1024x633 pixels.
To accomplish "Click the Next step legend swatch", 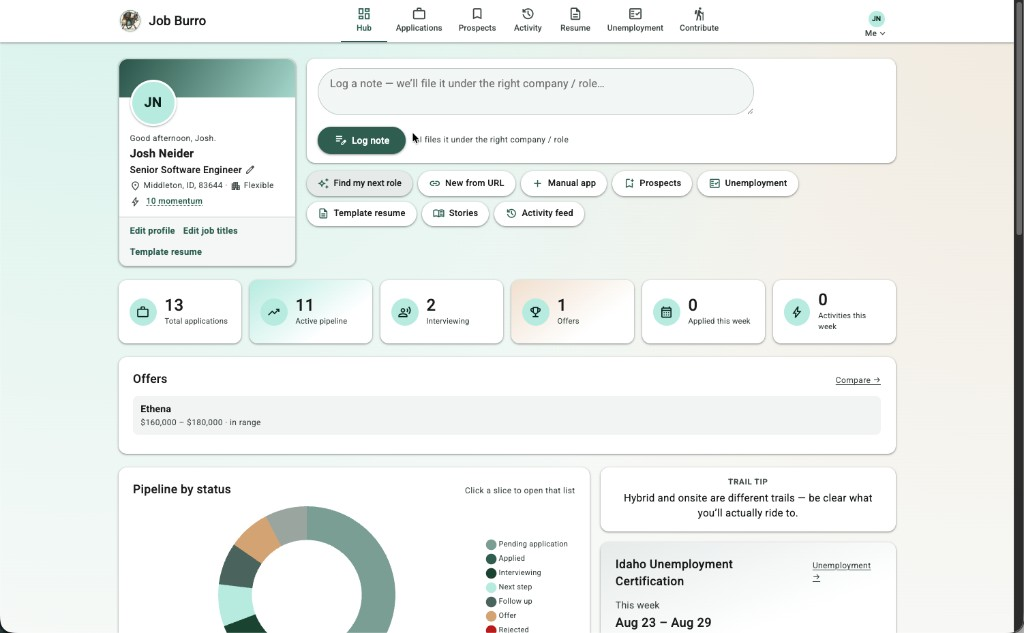I will 491,587.
